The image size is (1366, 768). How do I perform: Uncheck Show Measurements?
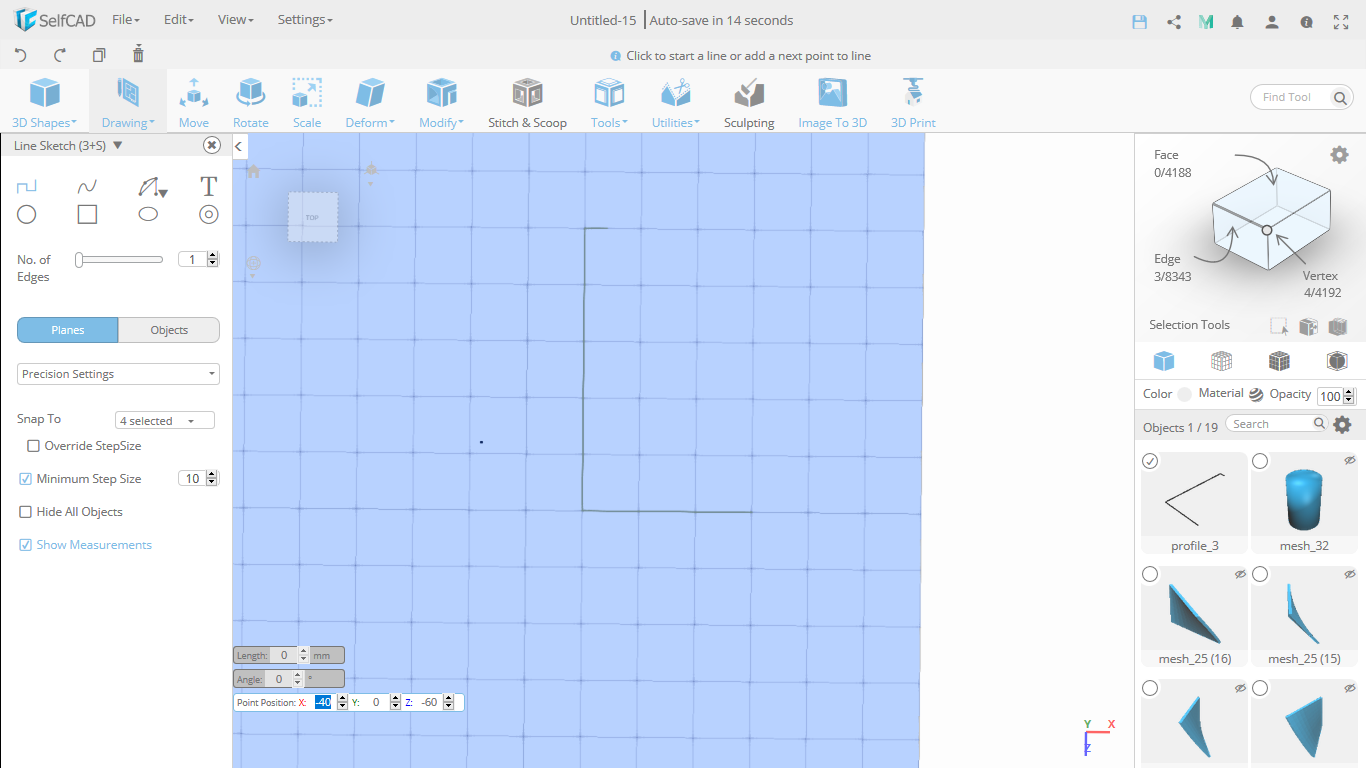click(x=26, y=545)
